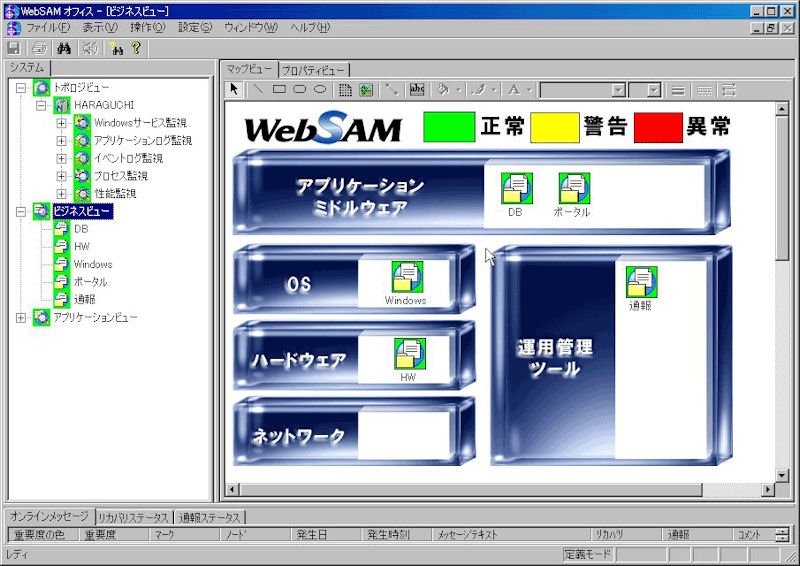Select the rounded rectangle drawing tool
The height and width of the screenshot is (566, 800).
click(299, 89)
